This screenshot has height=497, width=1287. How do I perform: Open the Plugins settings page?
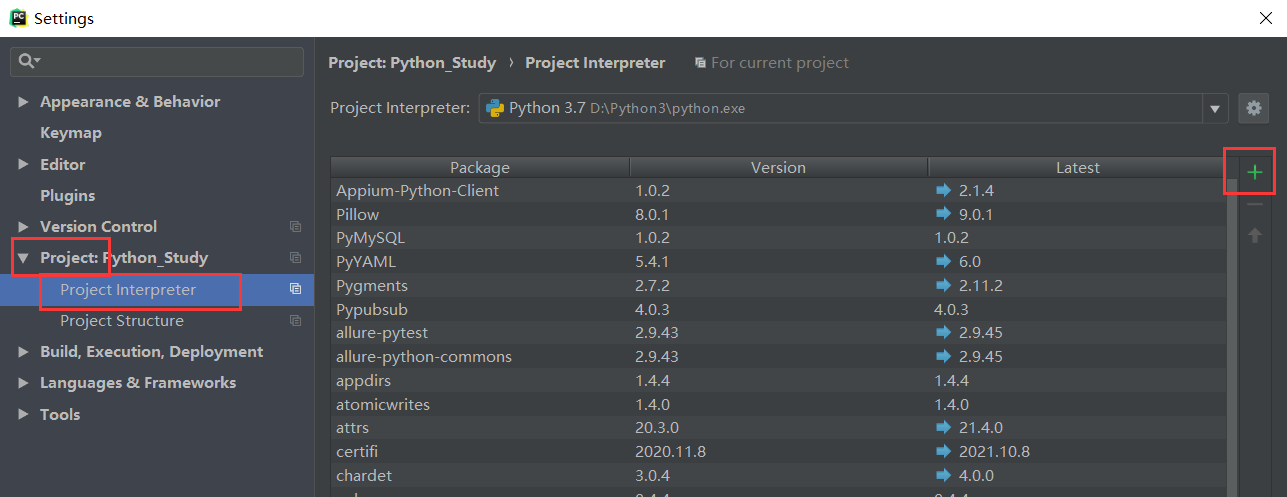coord(68,196)
